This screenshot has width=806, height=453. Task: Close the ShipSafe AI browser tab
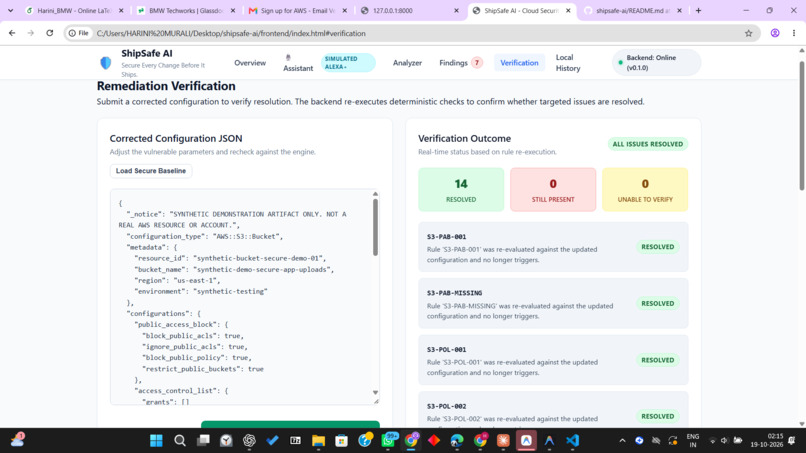(568, 10)
